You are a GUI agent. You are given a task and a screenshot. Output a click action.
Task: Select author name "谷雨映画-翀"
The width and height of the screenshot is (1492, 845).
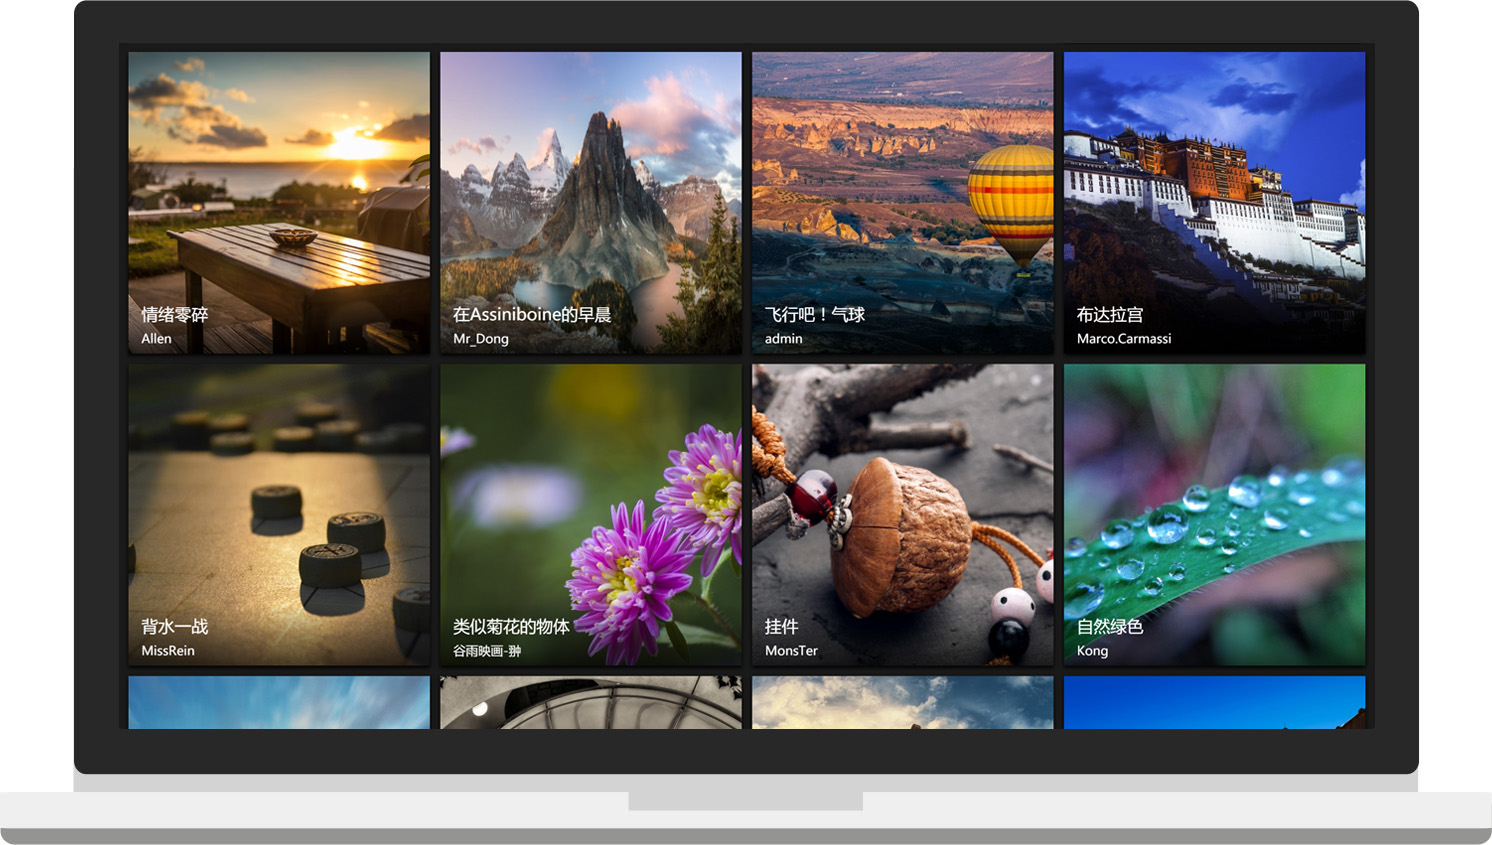487,651
